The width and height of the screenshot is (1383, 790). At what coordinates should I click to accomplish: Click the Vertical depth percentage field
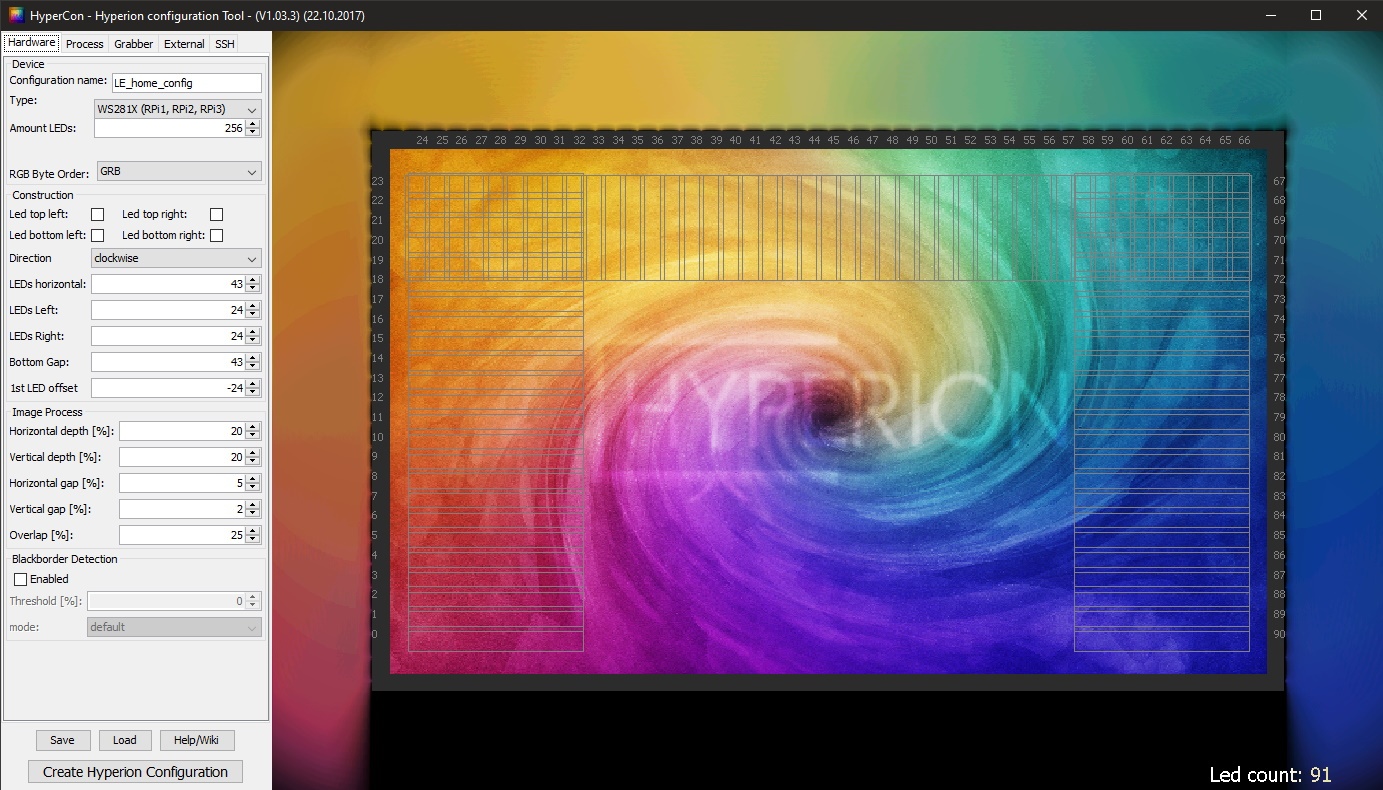(x=182, y=457)
